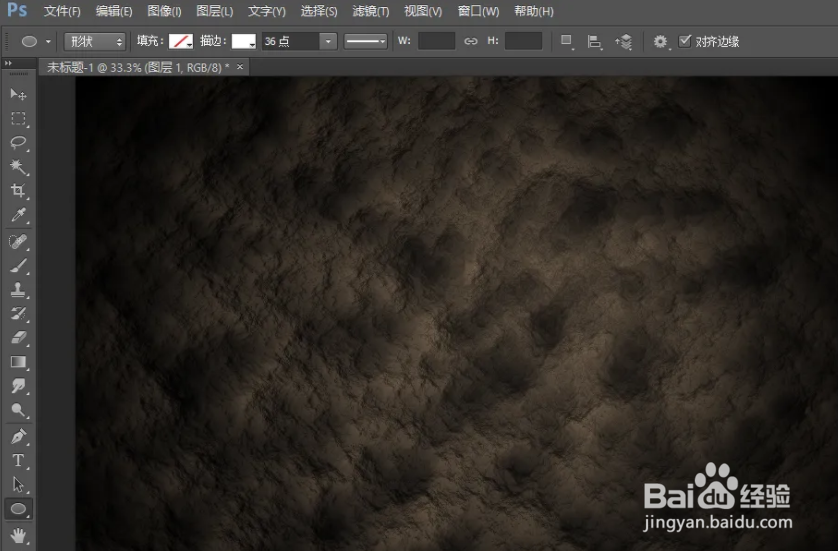Select the Horizontal Type tool
This screenshot has height=551, width=838.
coord(18,461)
